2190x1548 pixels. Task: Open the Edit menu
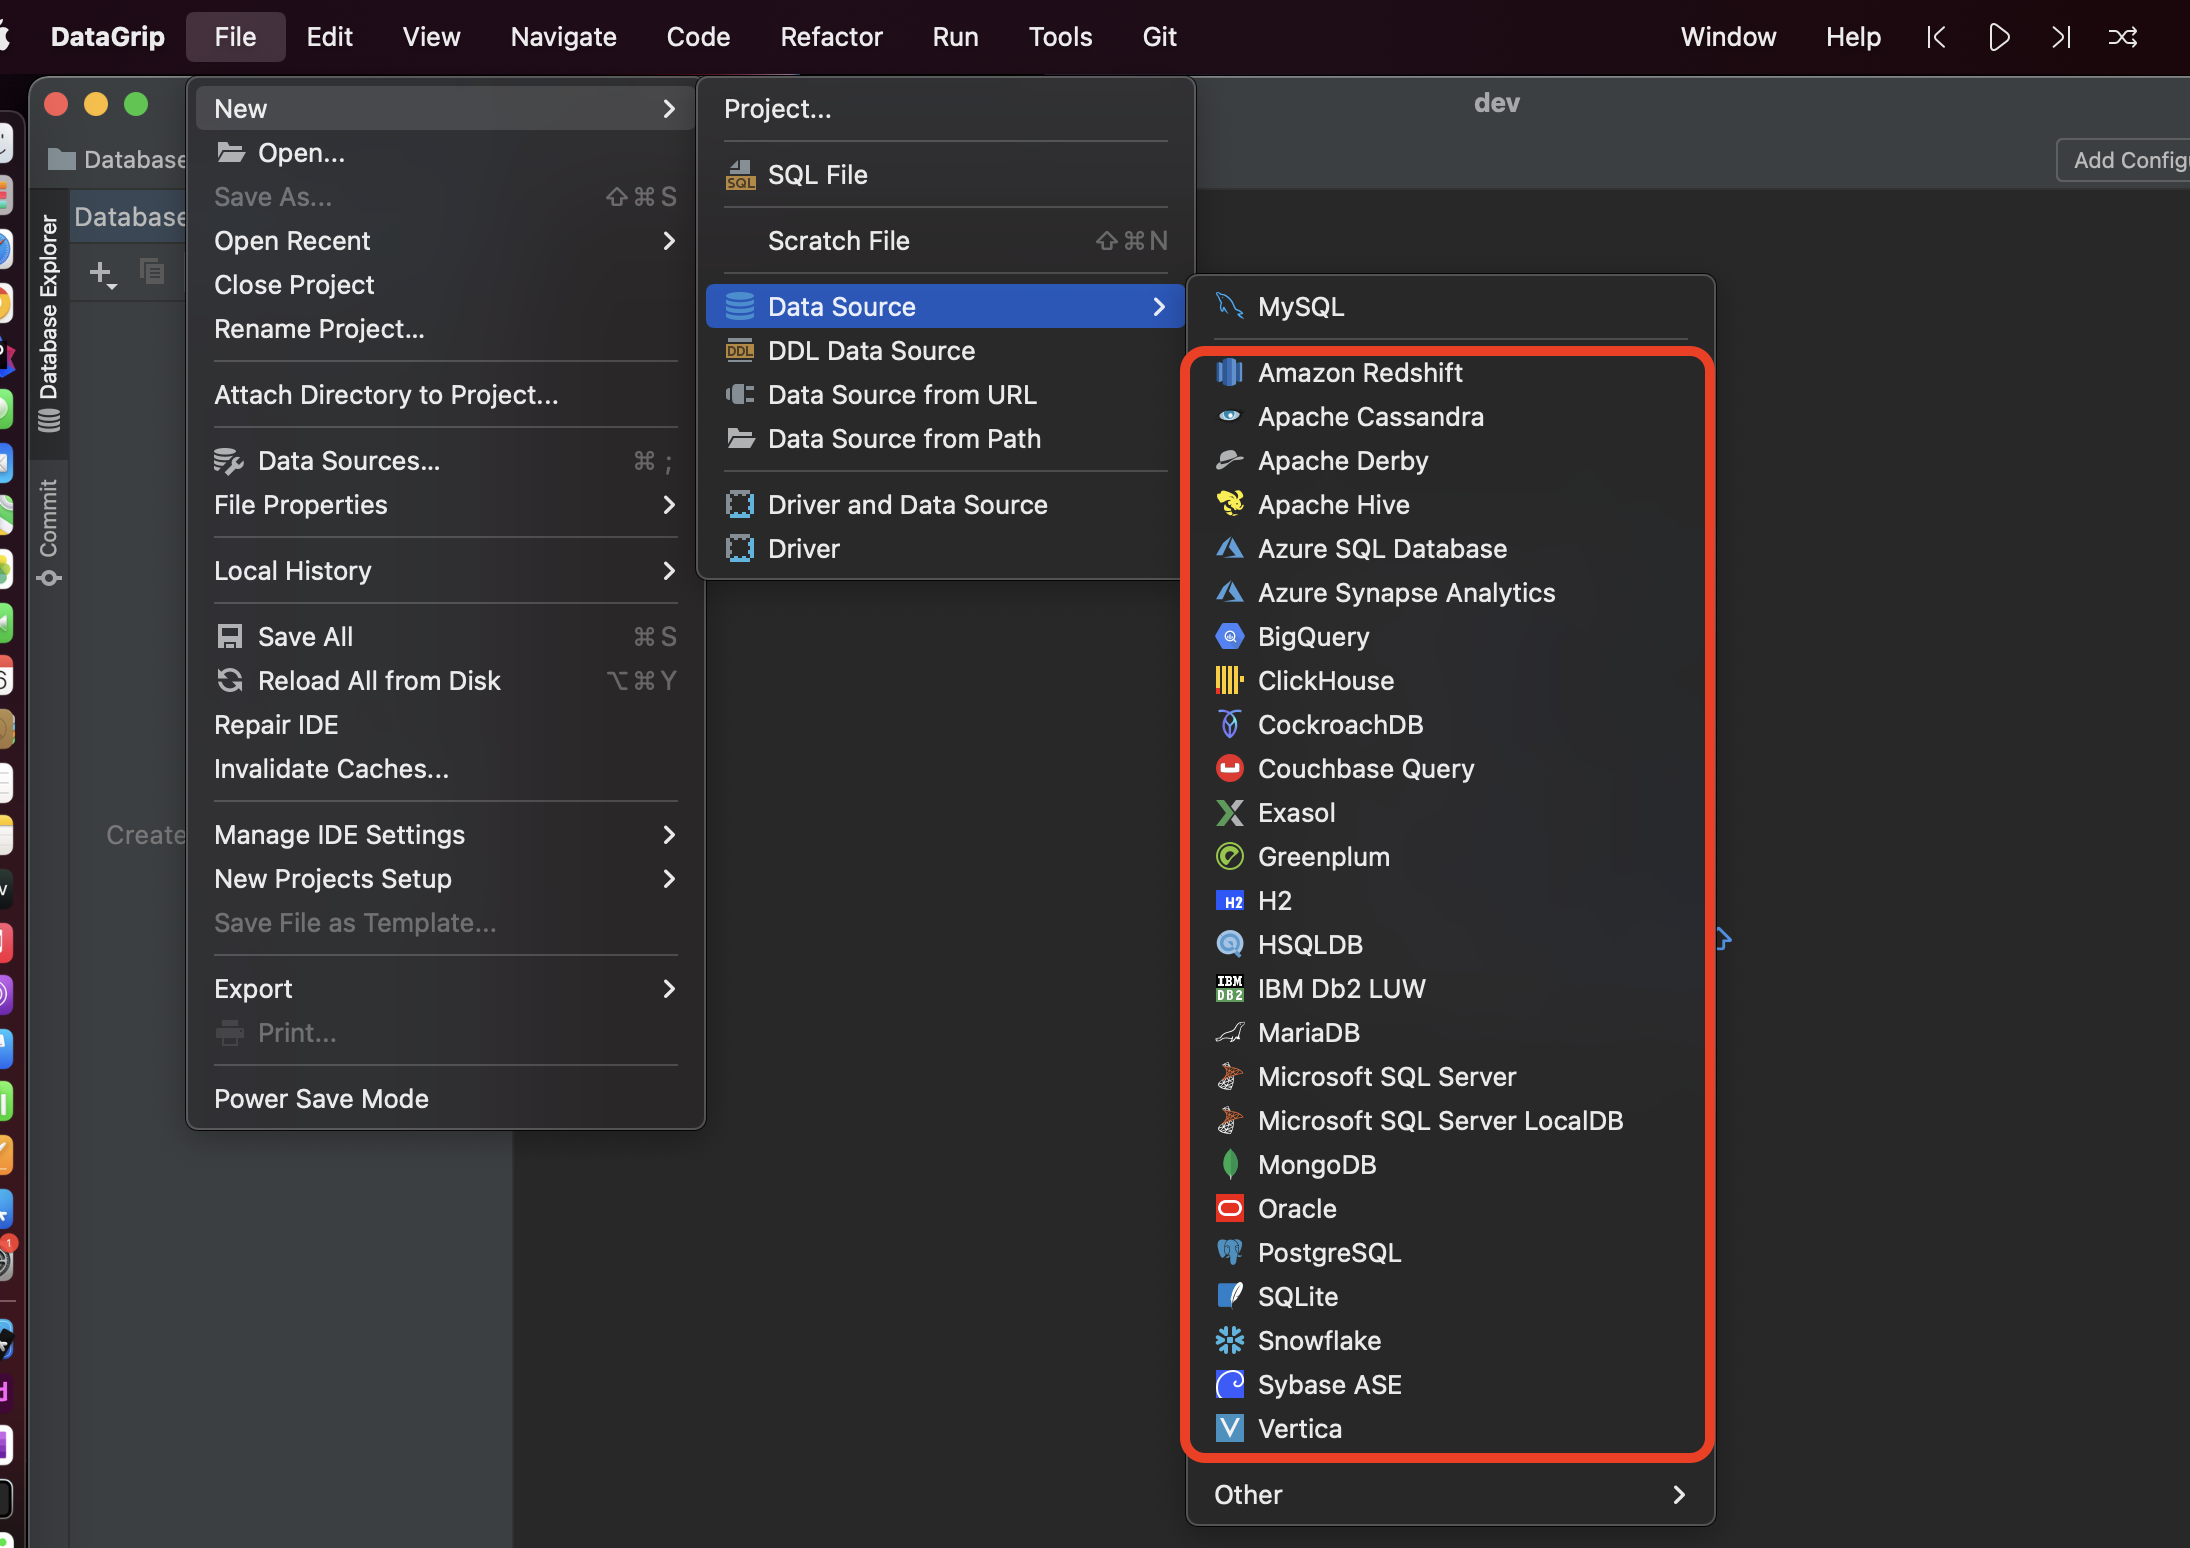coord(329,37)
